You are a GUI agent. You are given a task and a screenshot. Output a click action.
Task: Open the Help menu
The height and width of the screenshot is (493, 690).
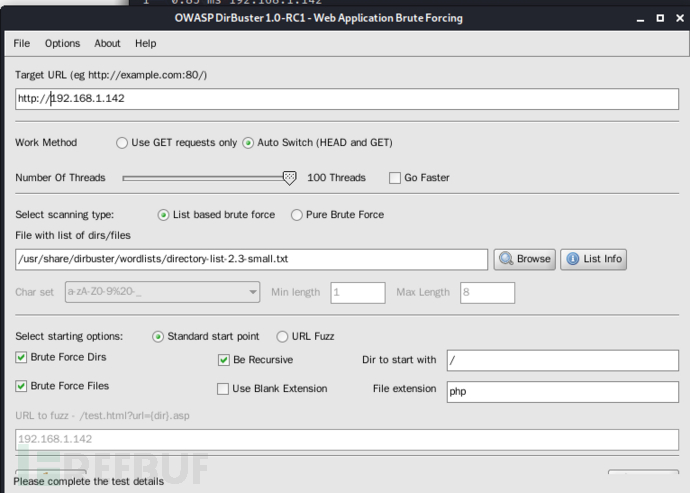click(x=146, y=44)
